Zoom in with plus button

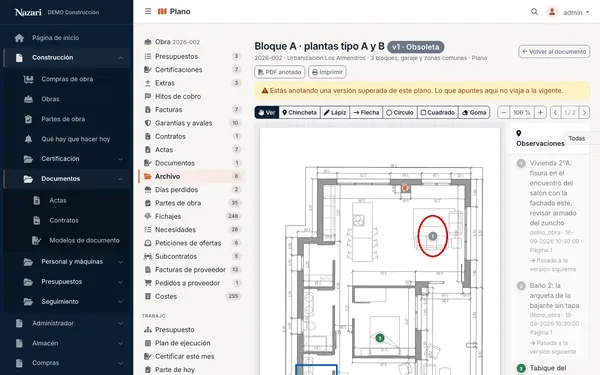(540, 112)
